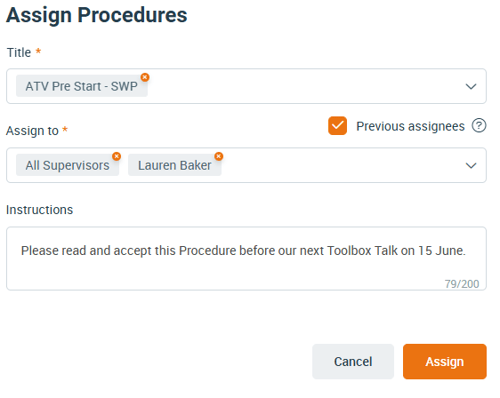Screen dimensions: 500x398
Task: Select the Lauren Baker chip
Action: tap(175, 165)
